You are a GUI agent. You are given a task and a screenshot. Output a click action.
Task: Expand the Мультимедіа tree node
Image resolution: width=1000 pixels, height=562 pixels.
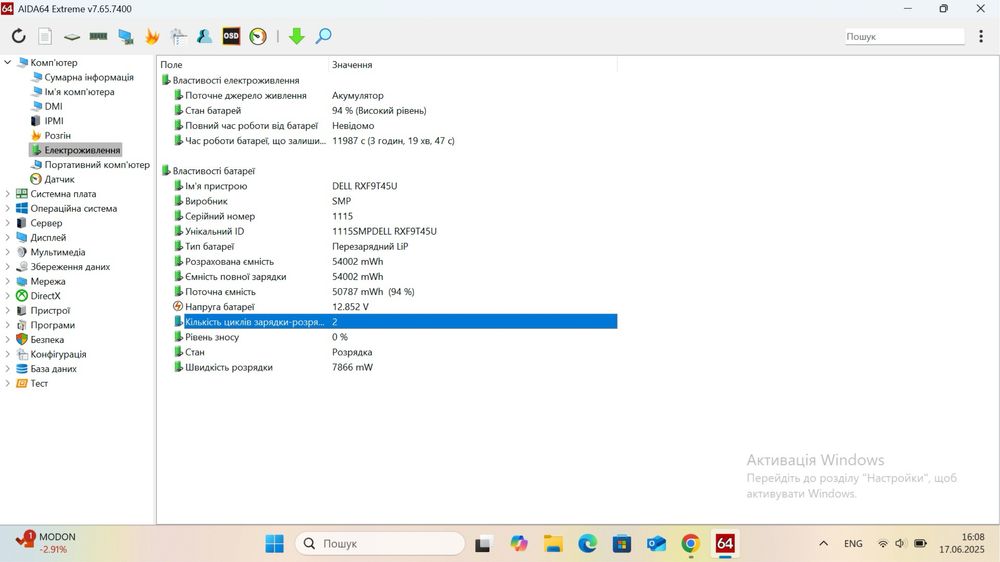(x=8, y=252)
